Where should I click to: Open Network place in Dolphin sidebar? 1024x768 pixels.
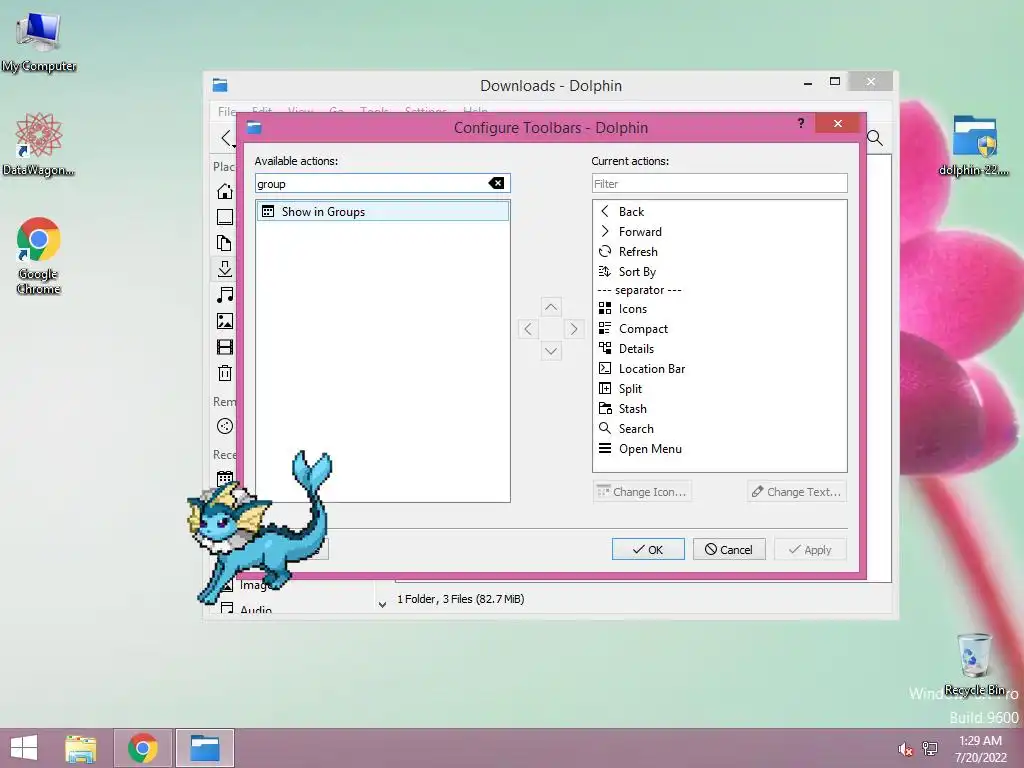(225, 426)
